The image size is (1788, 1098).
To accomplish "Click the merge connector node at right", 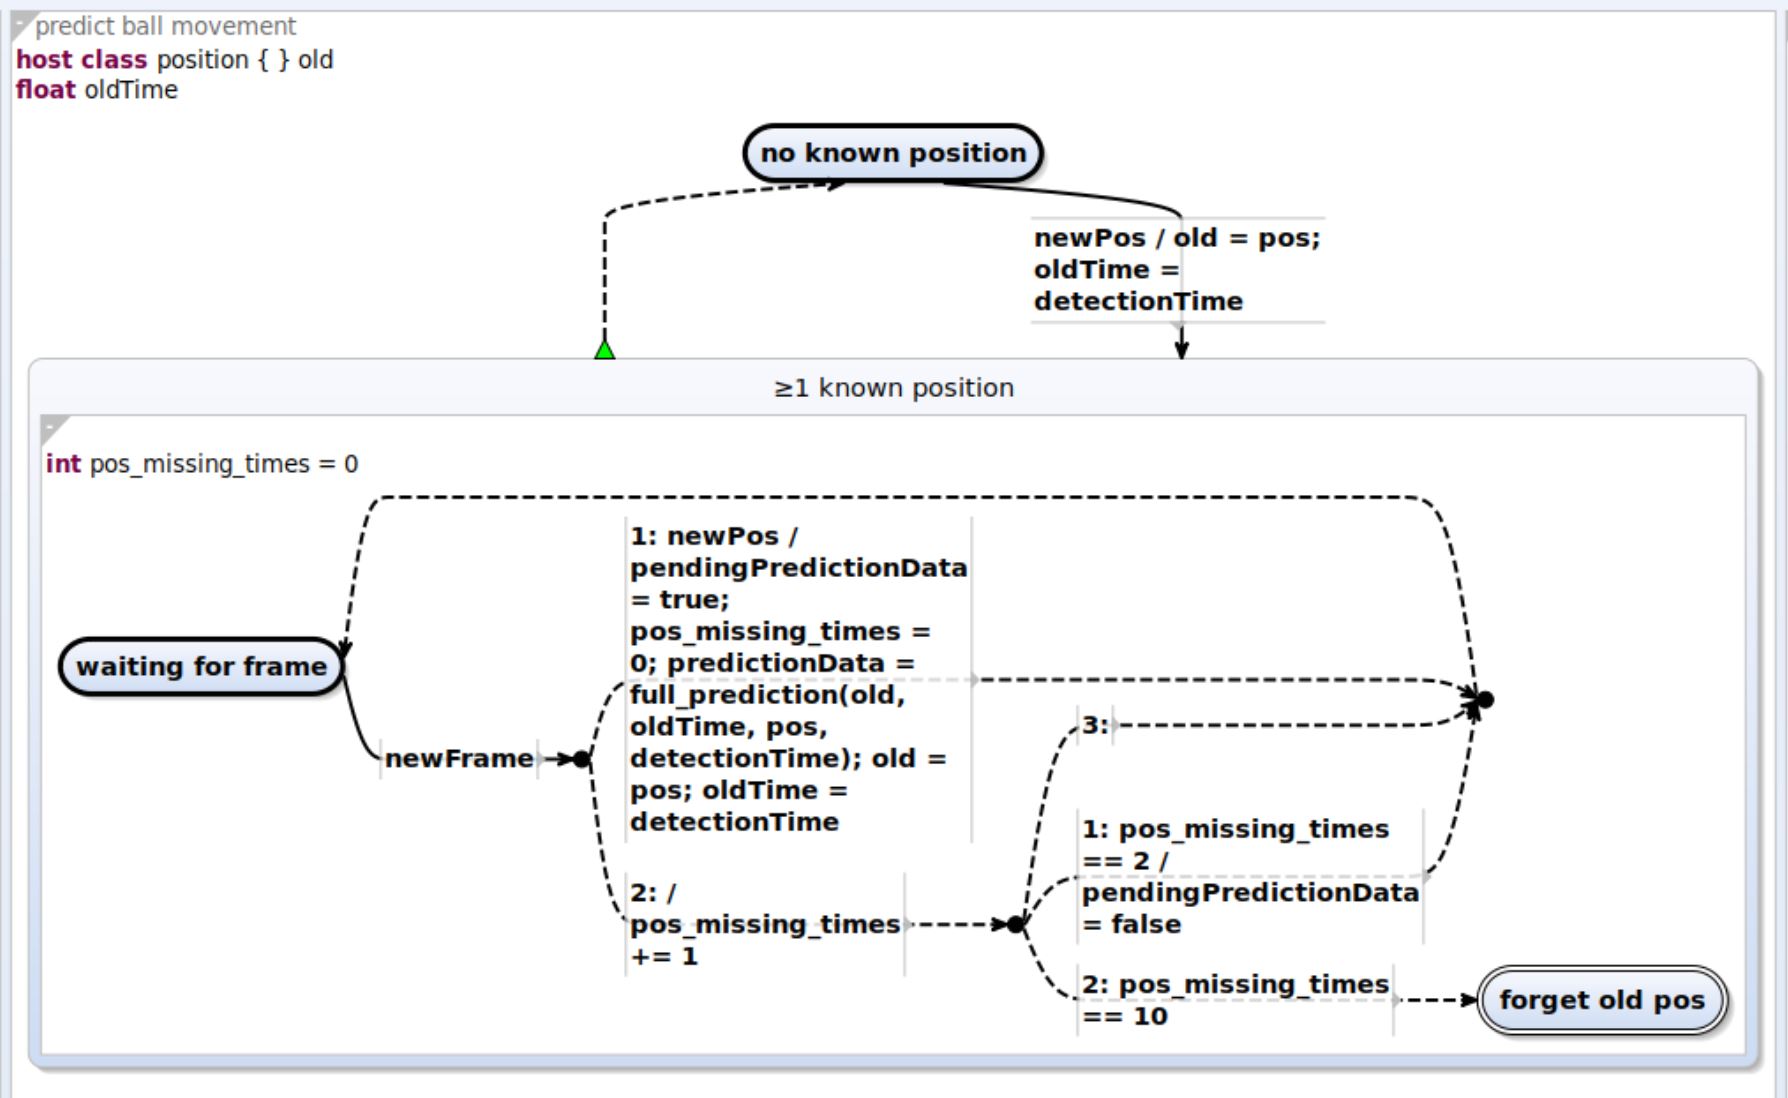I will 1485,700.
